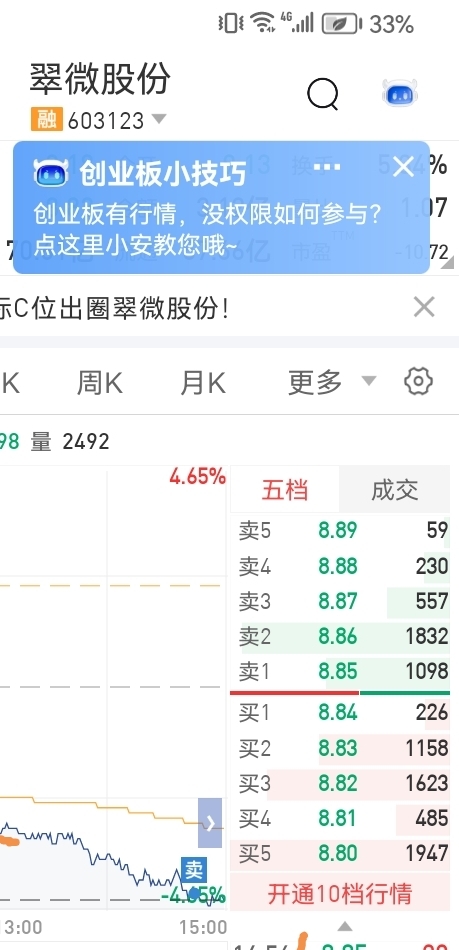Select the 成交 trades tab
The image size is (459, 950).
pyautogui.click(x=394, y=490)
